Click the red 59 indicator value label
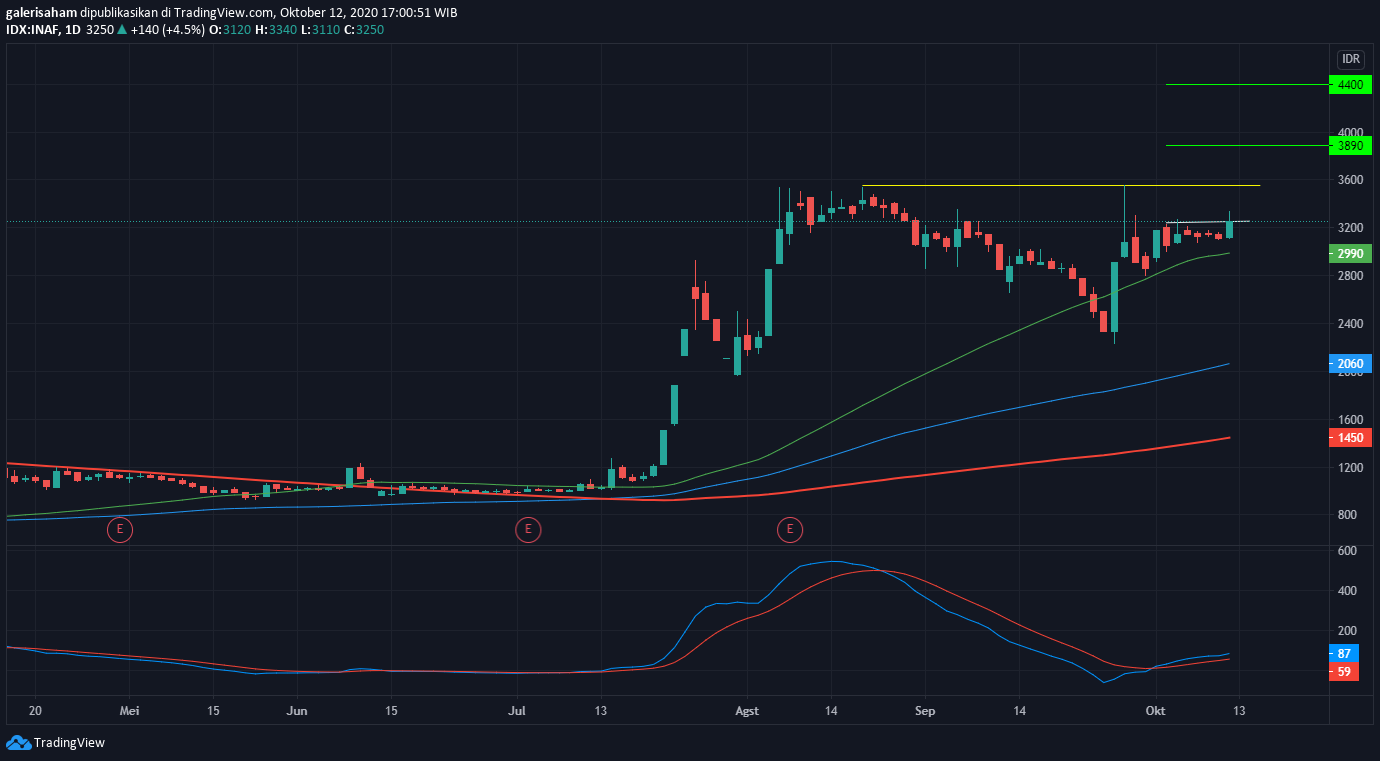Screen dimensions: 1380x761 (x=1344, y=672)
